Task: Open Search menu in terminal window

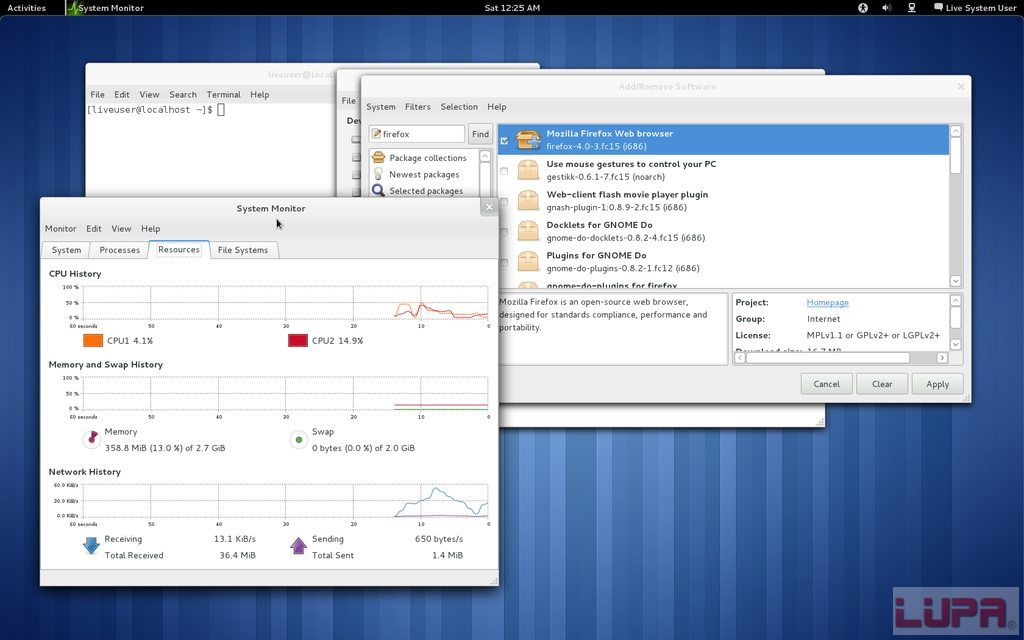Action: 183,95
